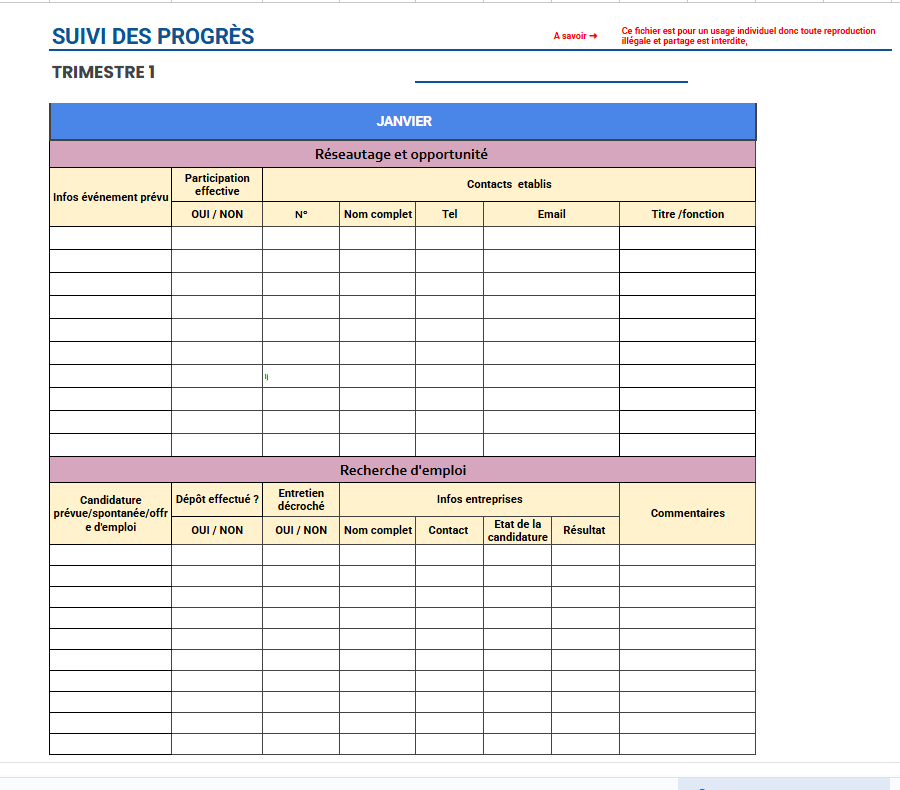Click the Commentaires column header
This screenshot has width=900, height=790.
click(687, 512)
